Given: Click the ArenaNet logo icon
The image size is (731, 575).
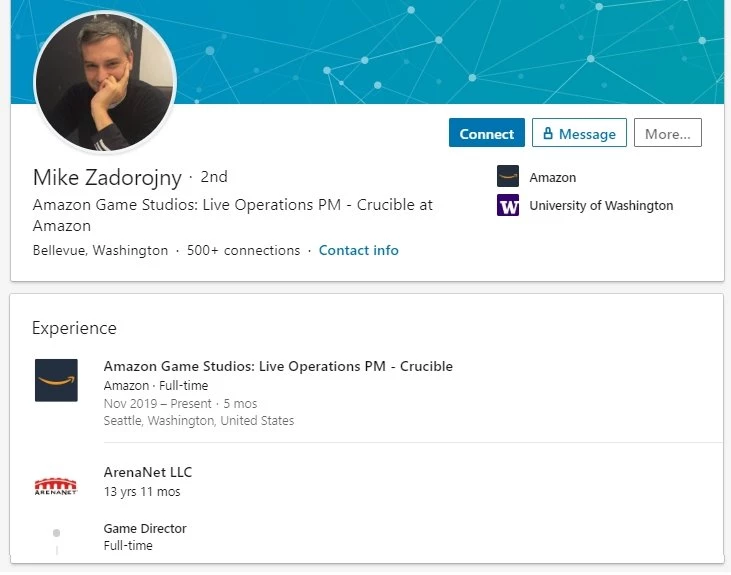Looking at the screenshot, I should [x=56, y=486].
